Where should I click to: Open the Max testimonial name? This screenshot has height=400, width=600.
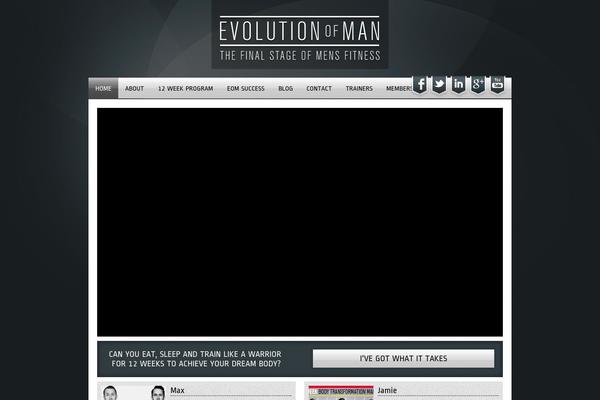[x=177, y=390]
